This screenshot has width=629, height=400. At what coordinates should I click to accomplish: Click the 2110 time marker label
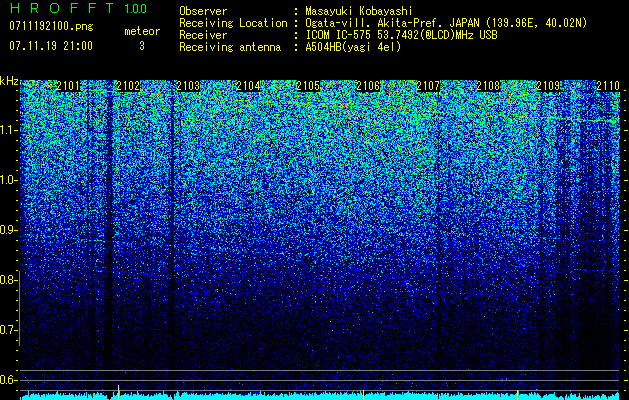tap(608, 86)
